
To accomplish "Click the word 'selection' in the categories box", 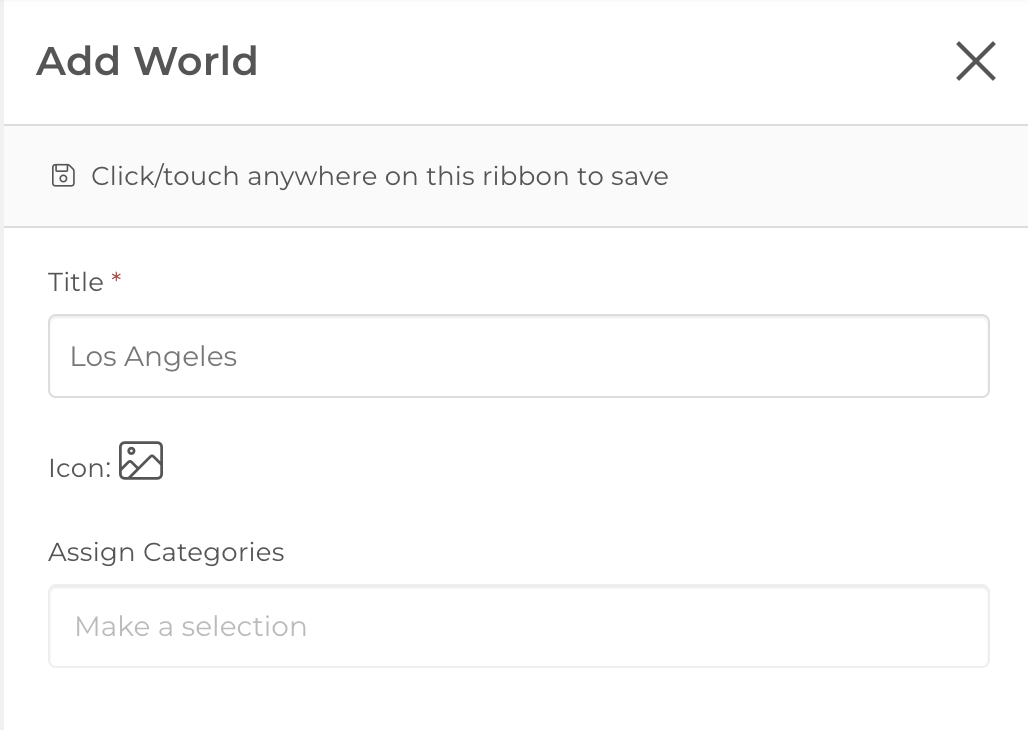I will (244, 627).
